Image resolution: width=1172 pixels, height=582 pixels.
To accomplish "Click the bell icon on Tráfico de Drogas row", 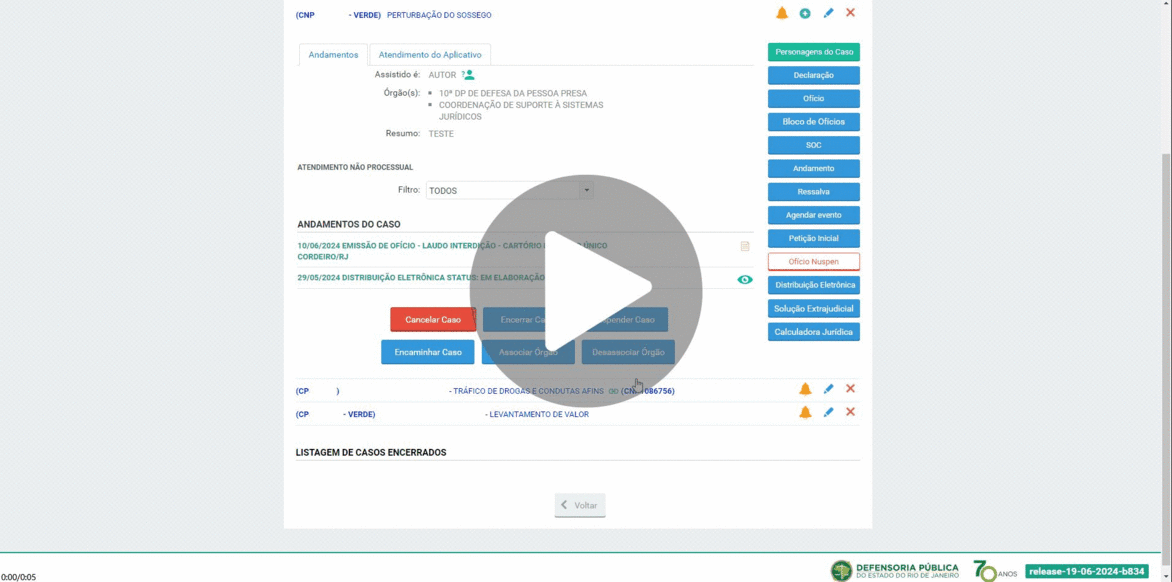I will point(805,389).
